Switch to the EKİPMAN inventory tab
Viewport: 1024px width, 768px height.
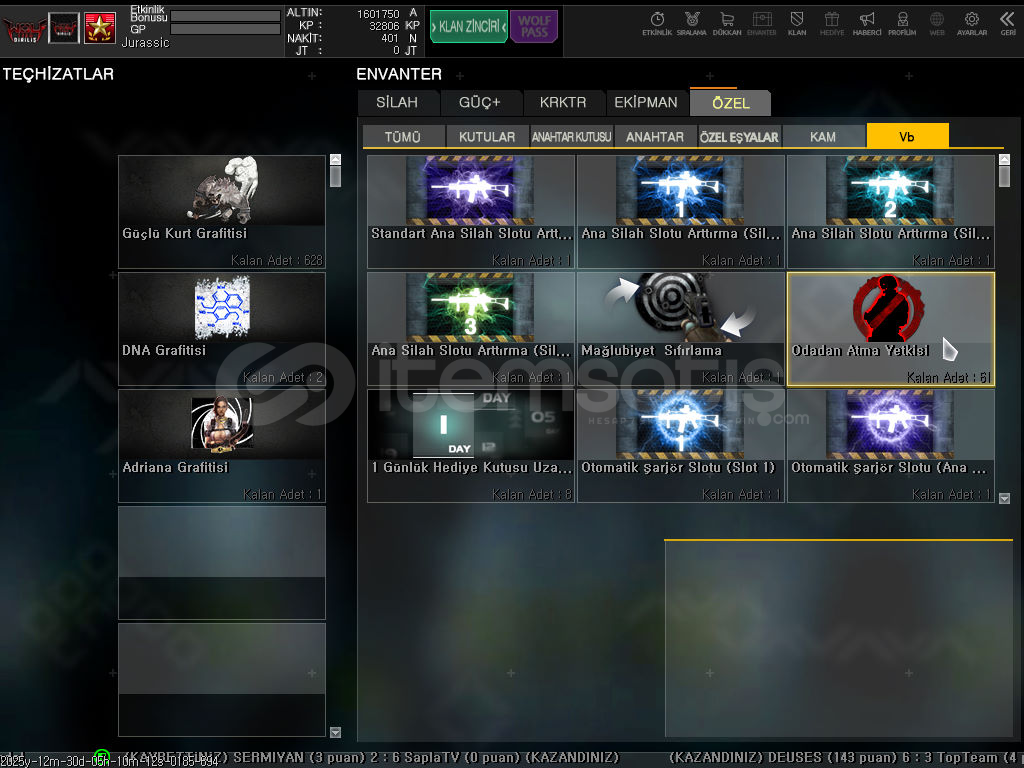coord(646,103)
